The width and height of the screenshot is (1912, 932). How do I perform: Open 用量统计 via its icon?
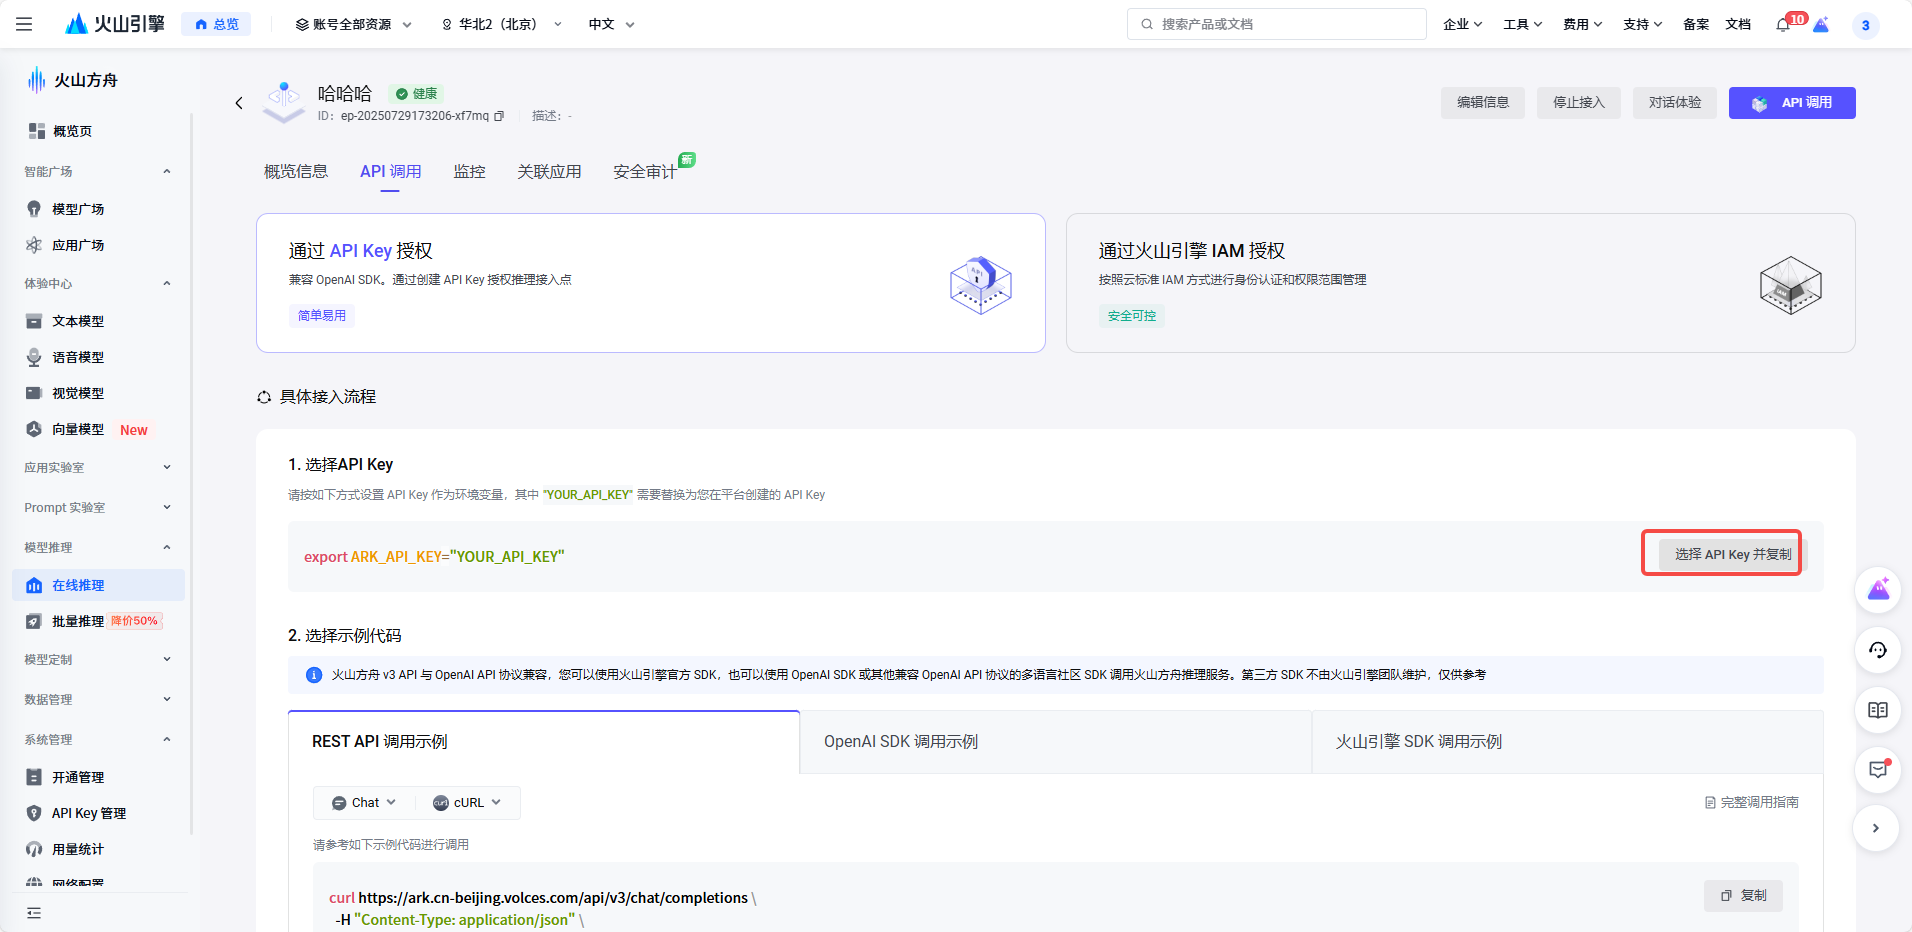click(34, 849)
